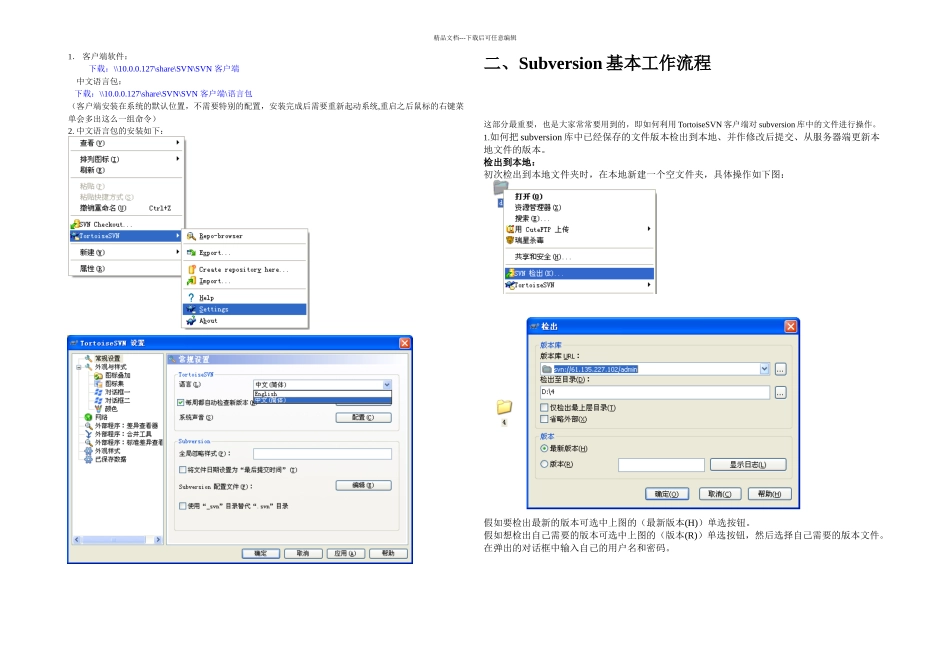Expand the 排列图标 submenu

pos(178,159)
